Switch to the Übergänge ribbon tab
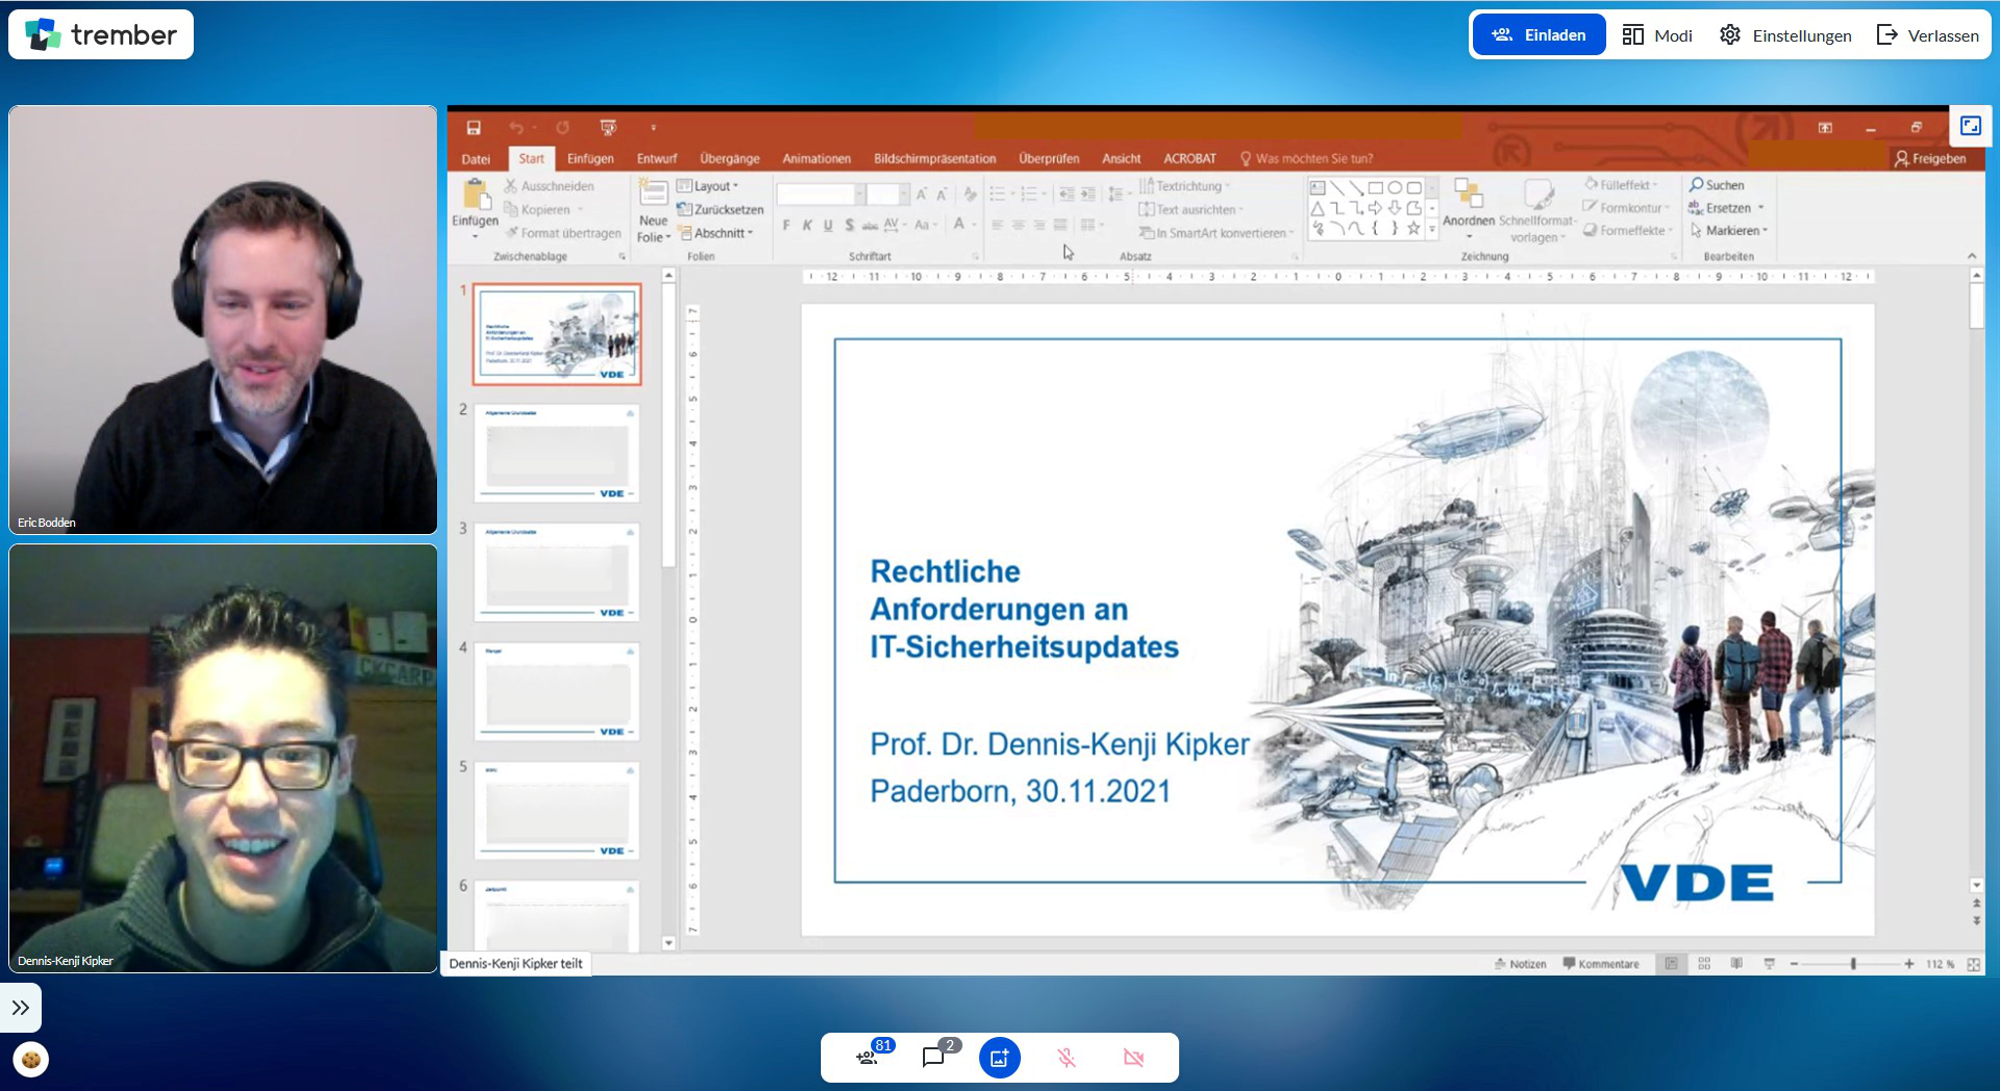2000x1091 pixels. (729, 158)
